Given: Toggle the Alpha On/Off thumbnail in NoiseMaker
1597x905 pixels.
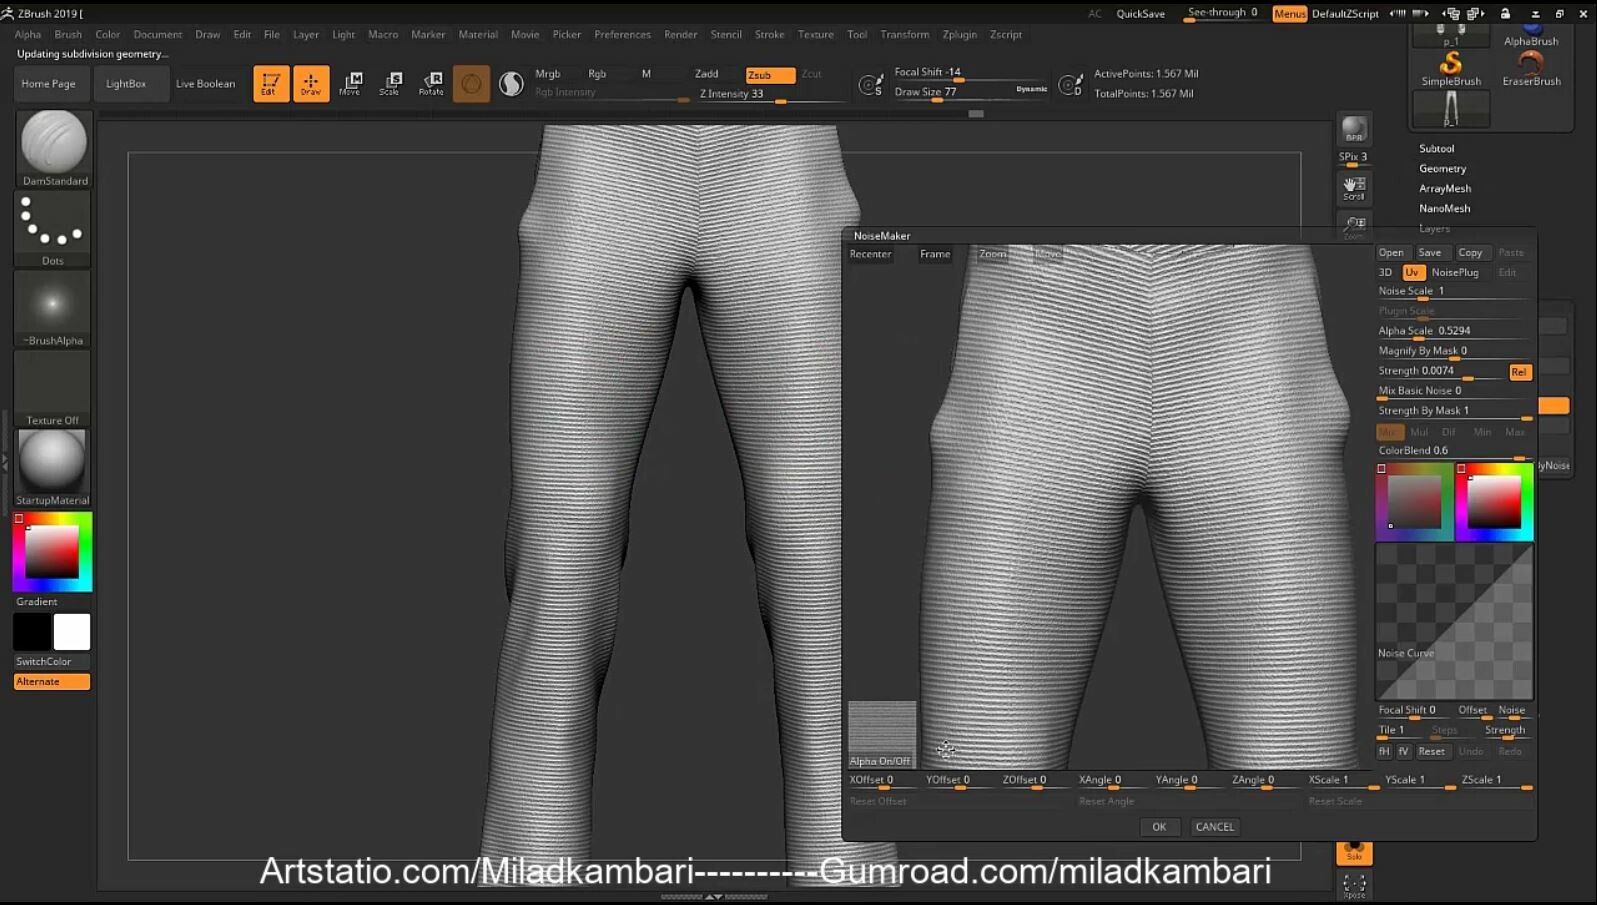Looking at the screenshot, I should [x=882, y=734].
